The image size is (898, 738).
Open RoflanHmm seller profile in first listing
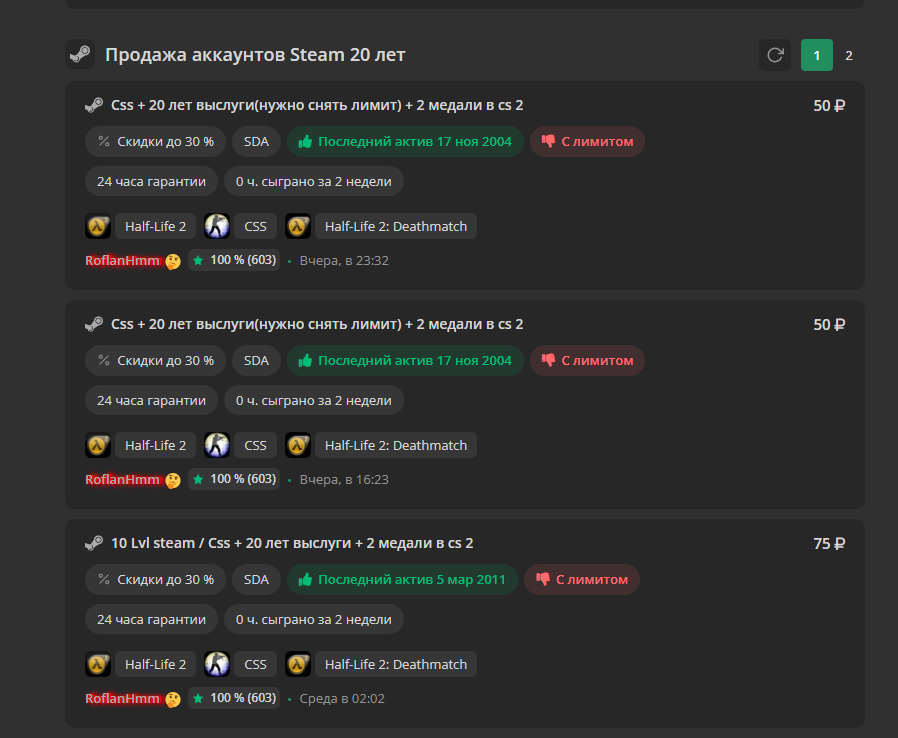[123, 261]
